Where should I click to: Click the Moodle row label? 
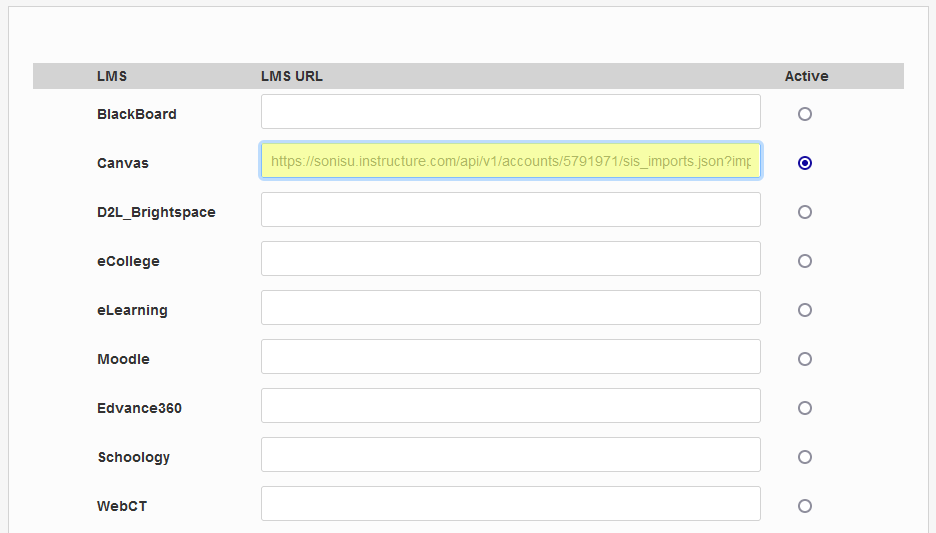coord(124,359)
